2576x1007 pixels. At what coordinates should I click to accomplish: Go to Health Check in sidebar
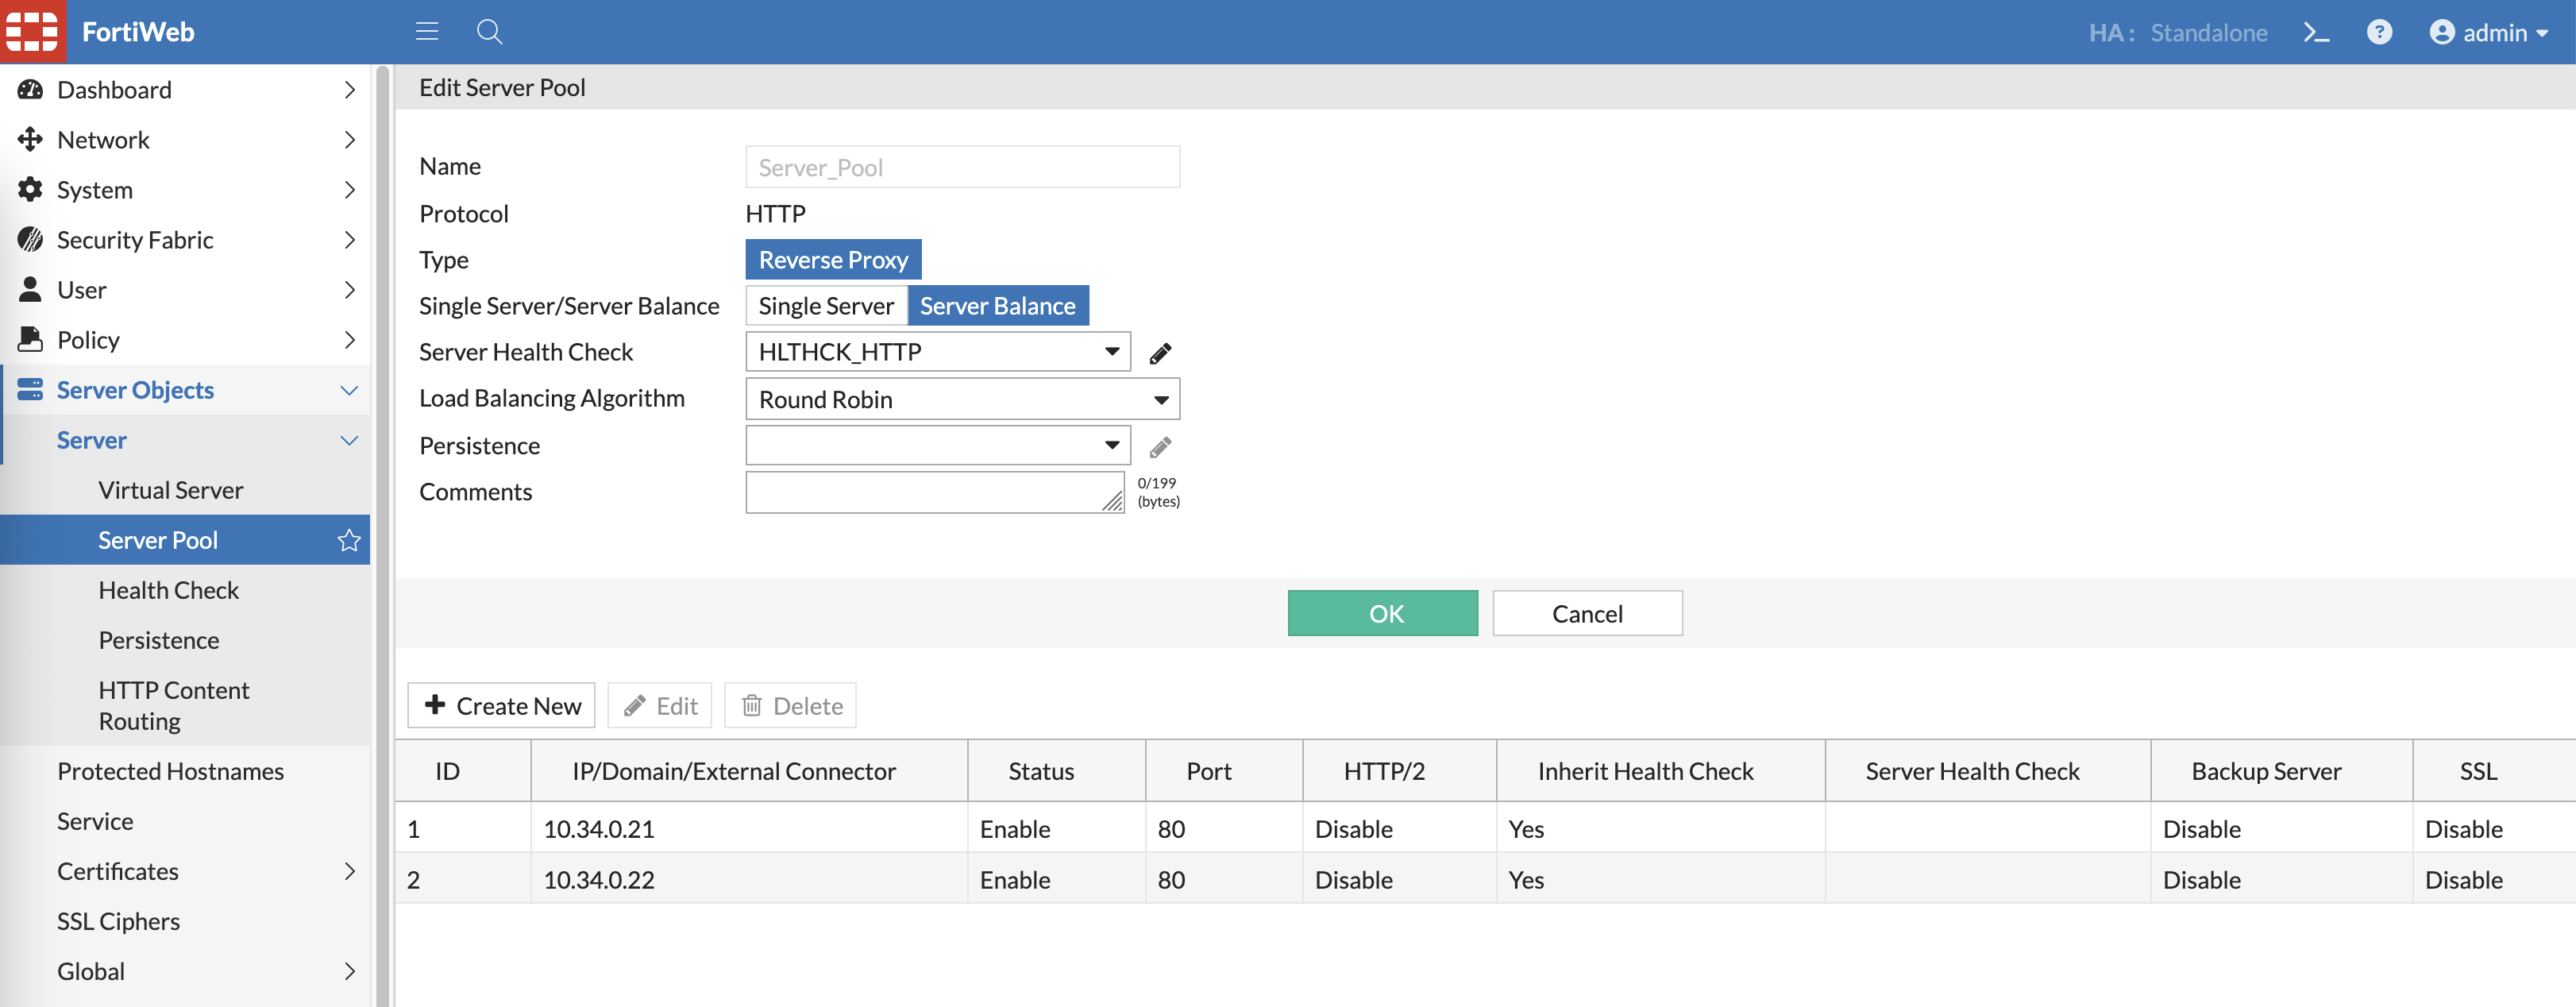[168, 590]
